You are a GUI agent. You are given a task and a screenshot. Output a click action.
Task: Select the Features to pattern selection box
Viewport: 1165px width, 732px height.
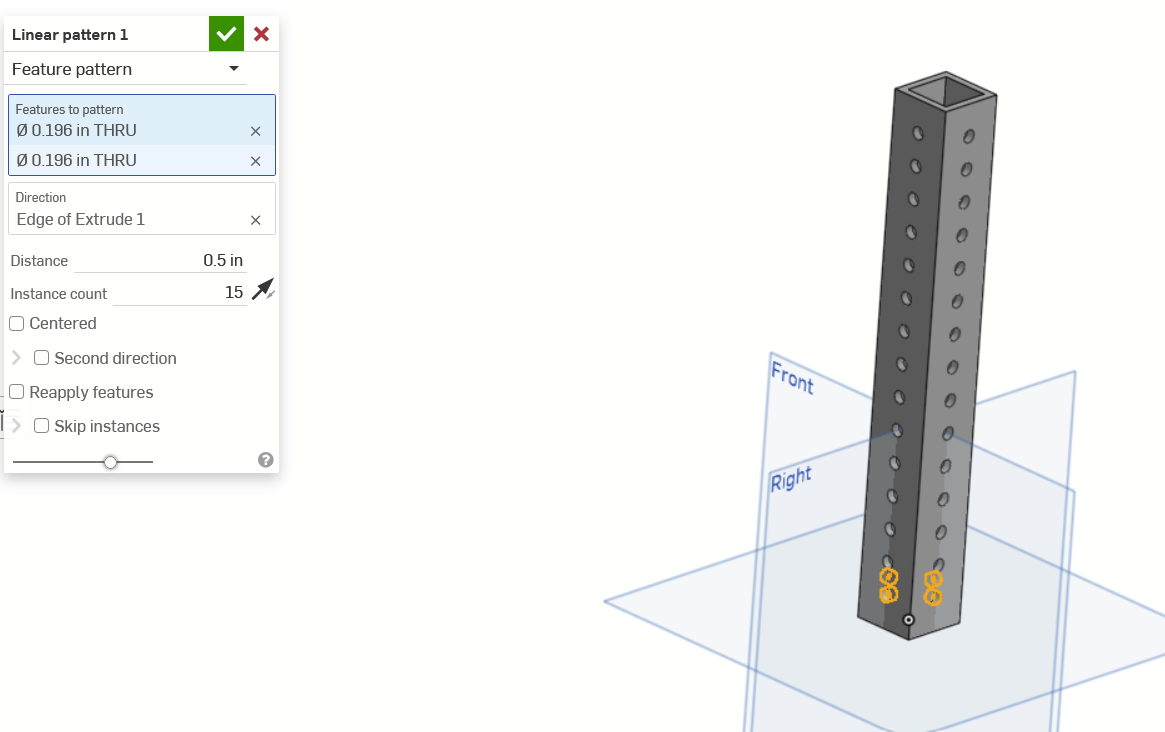[142, 135]
